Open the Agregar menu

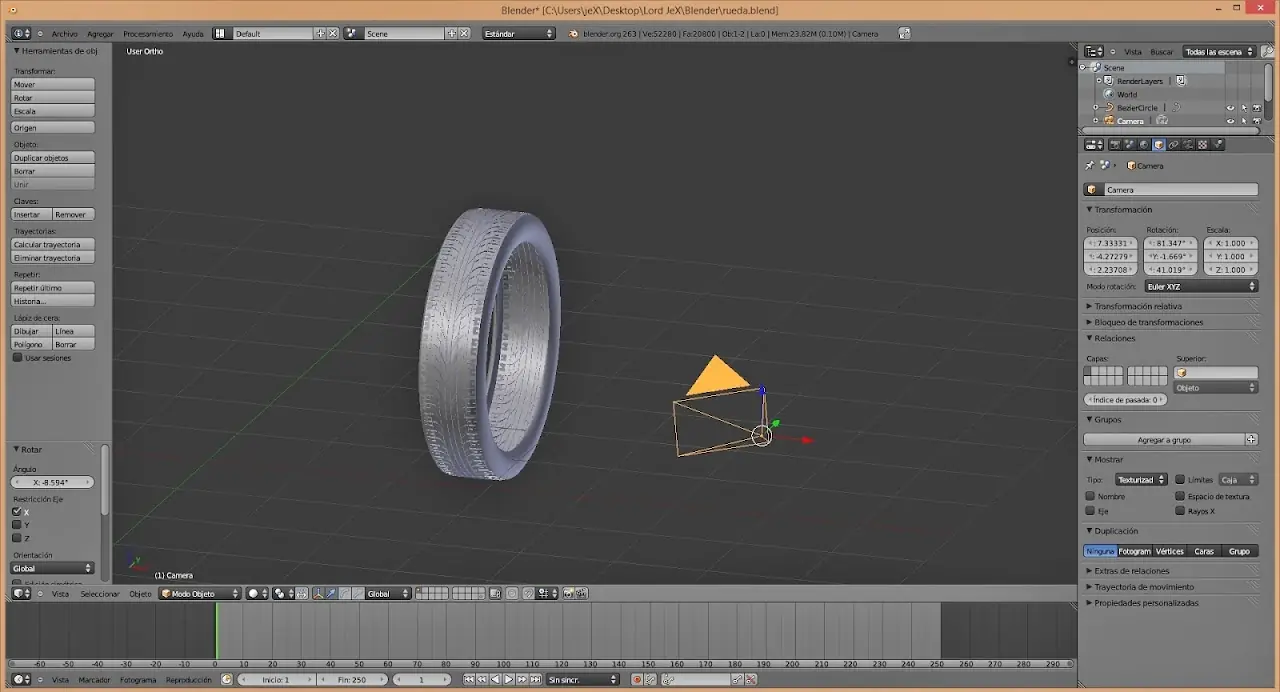[100, 33]
